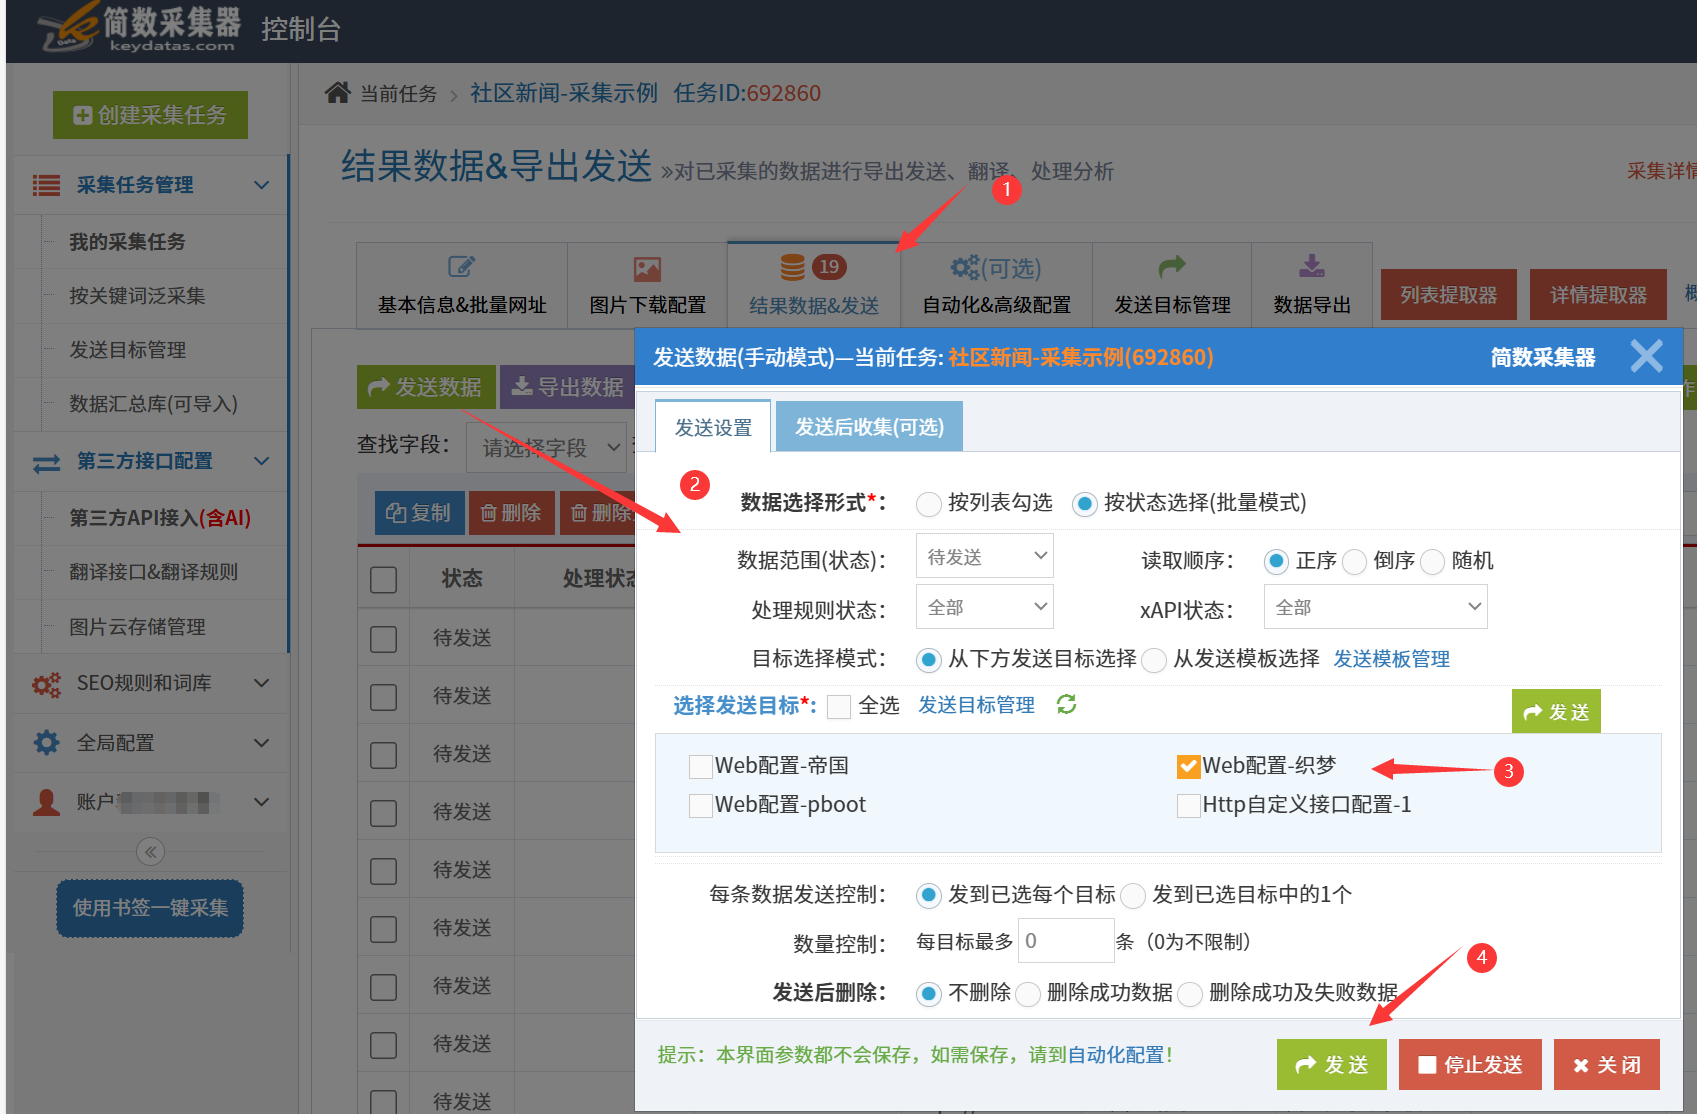Click the SEO规则和词库 gears icon

(x=46, y=684)
